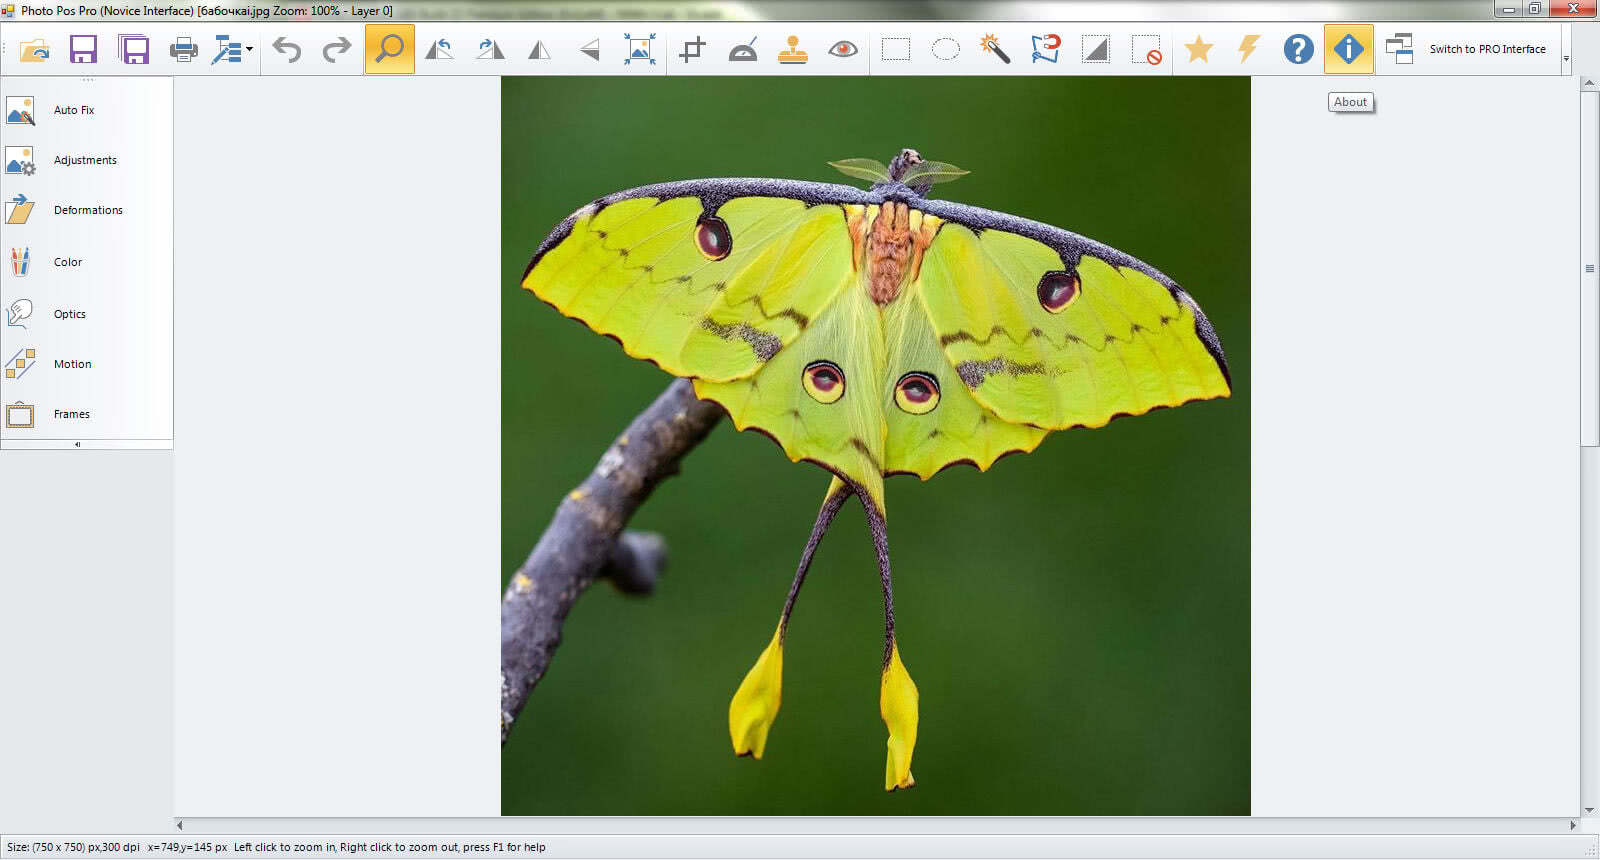Expand the dropdown arrow beside script tools icon

pyautogui.click(x=249, y=49)
